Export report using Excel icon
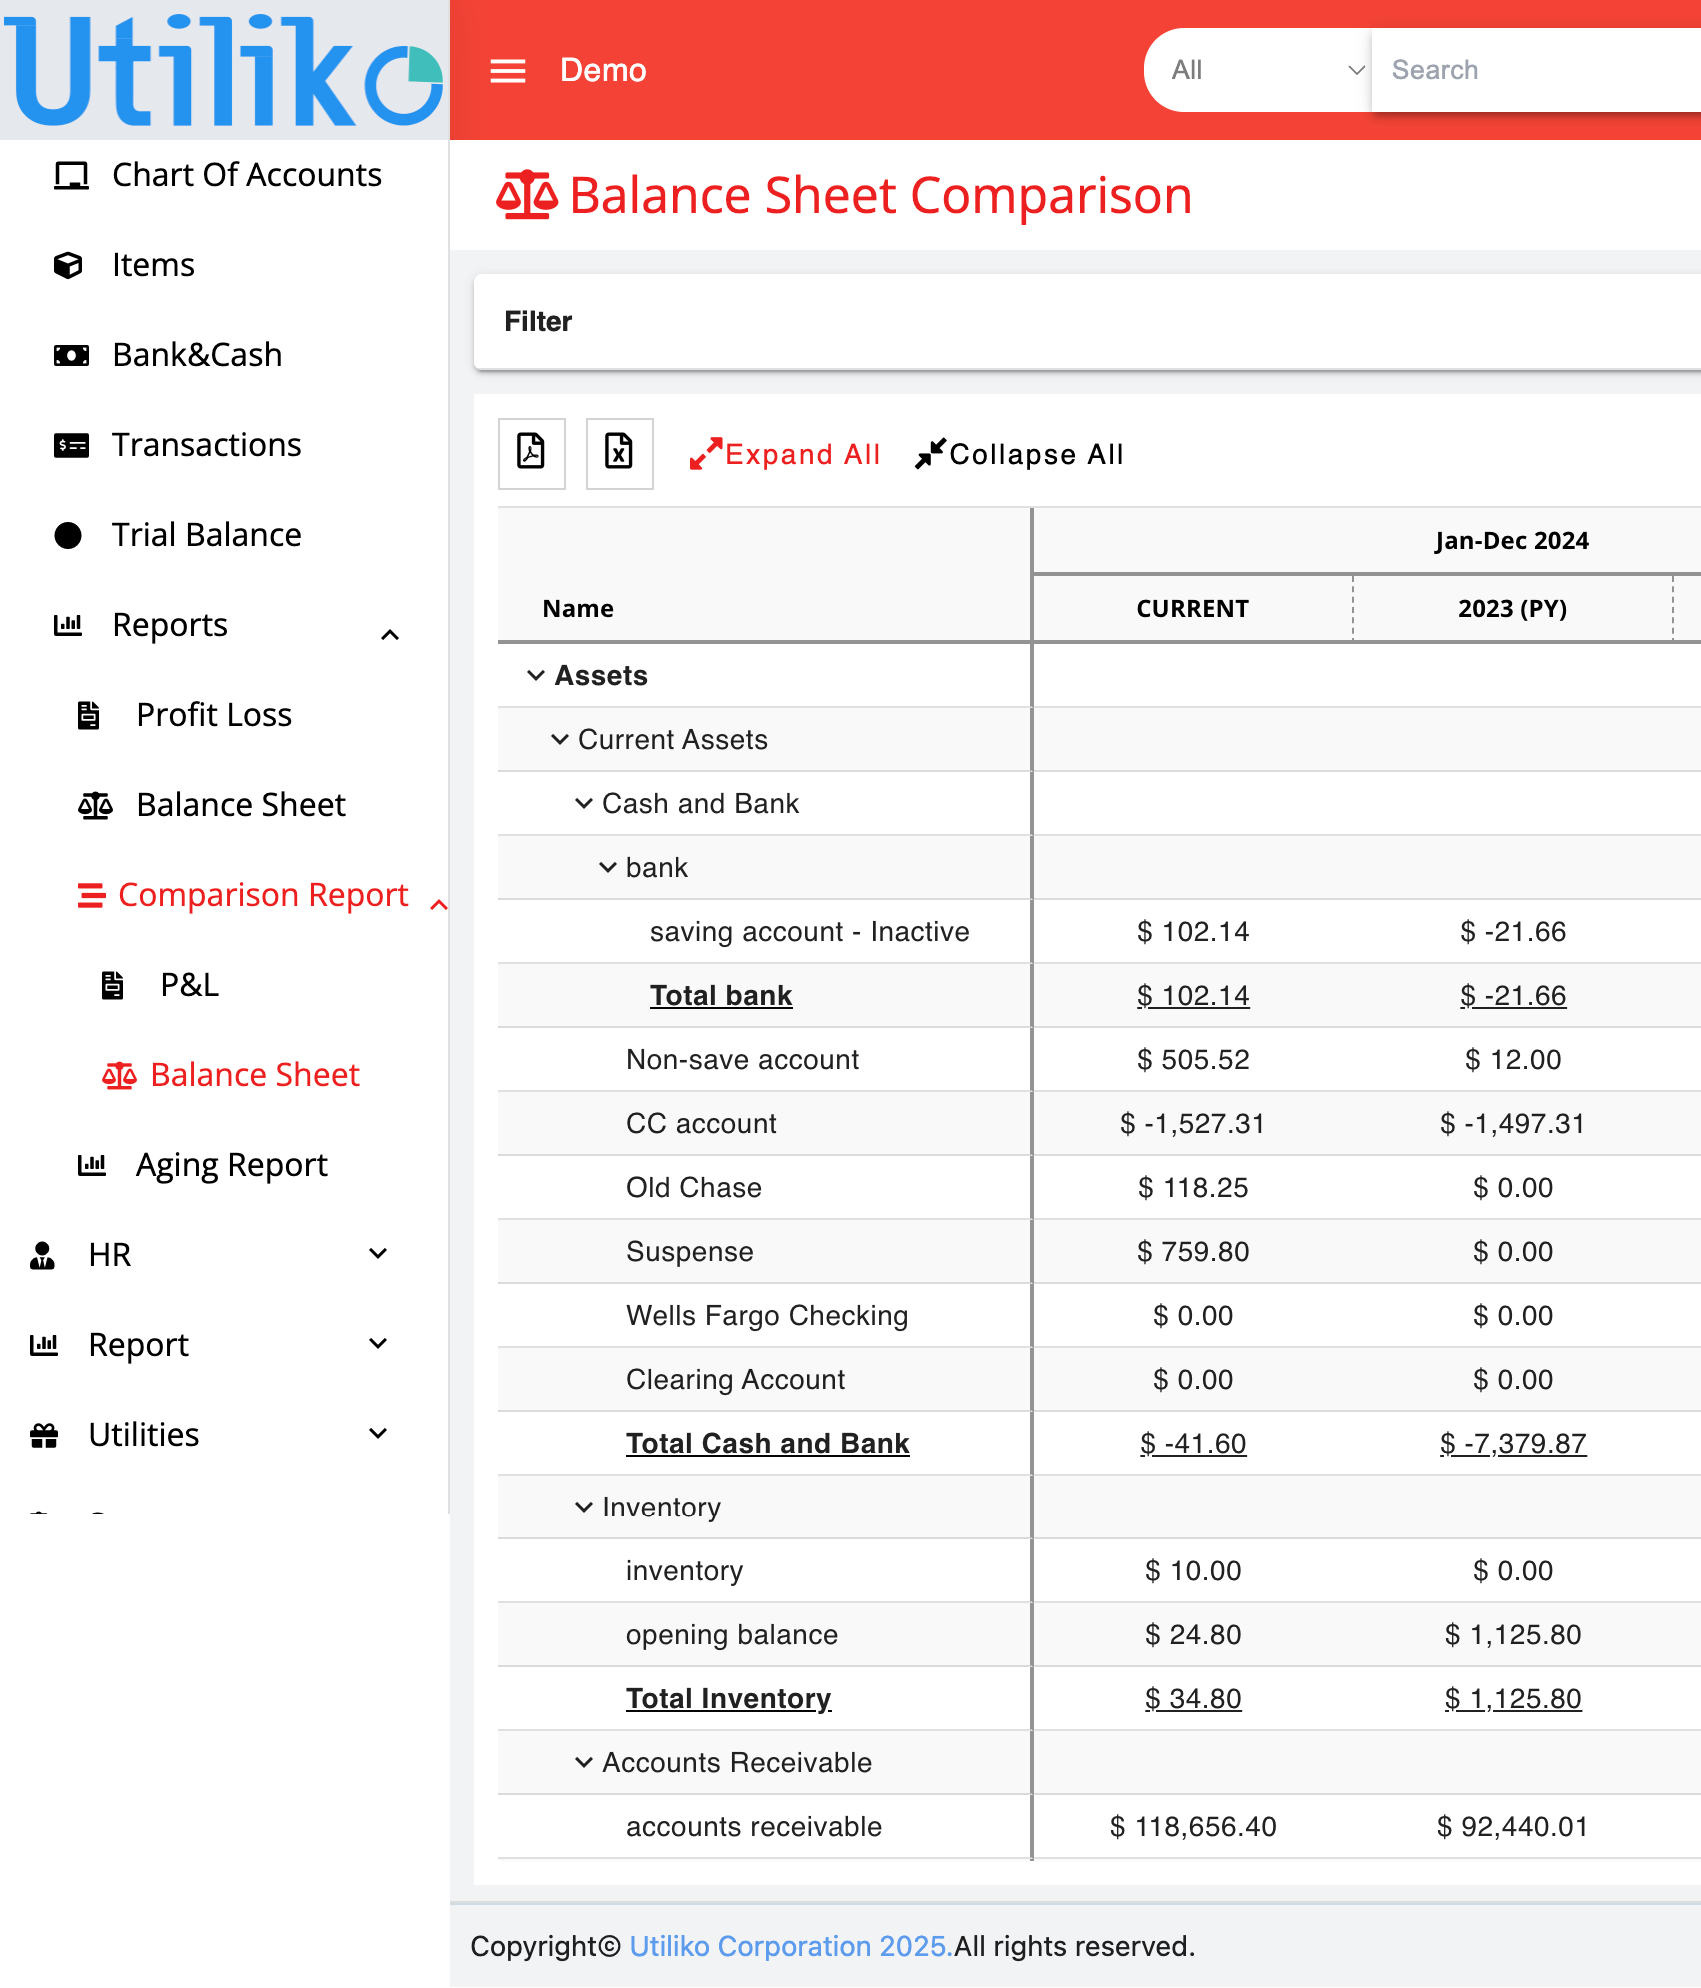The image size is (1701, 1988). tap(619, 453)
